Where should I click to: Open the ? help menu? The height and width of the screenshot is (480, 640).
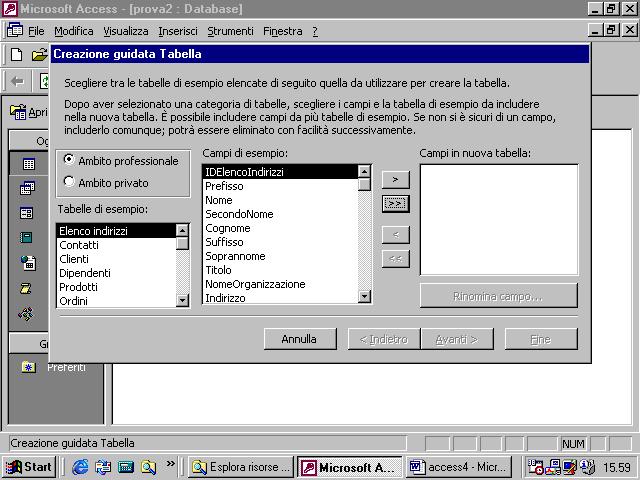(x=315, y=31)
